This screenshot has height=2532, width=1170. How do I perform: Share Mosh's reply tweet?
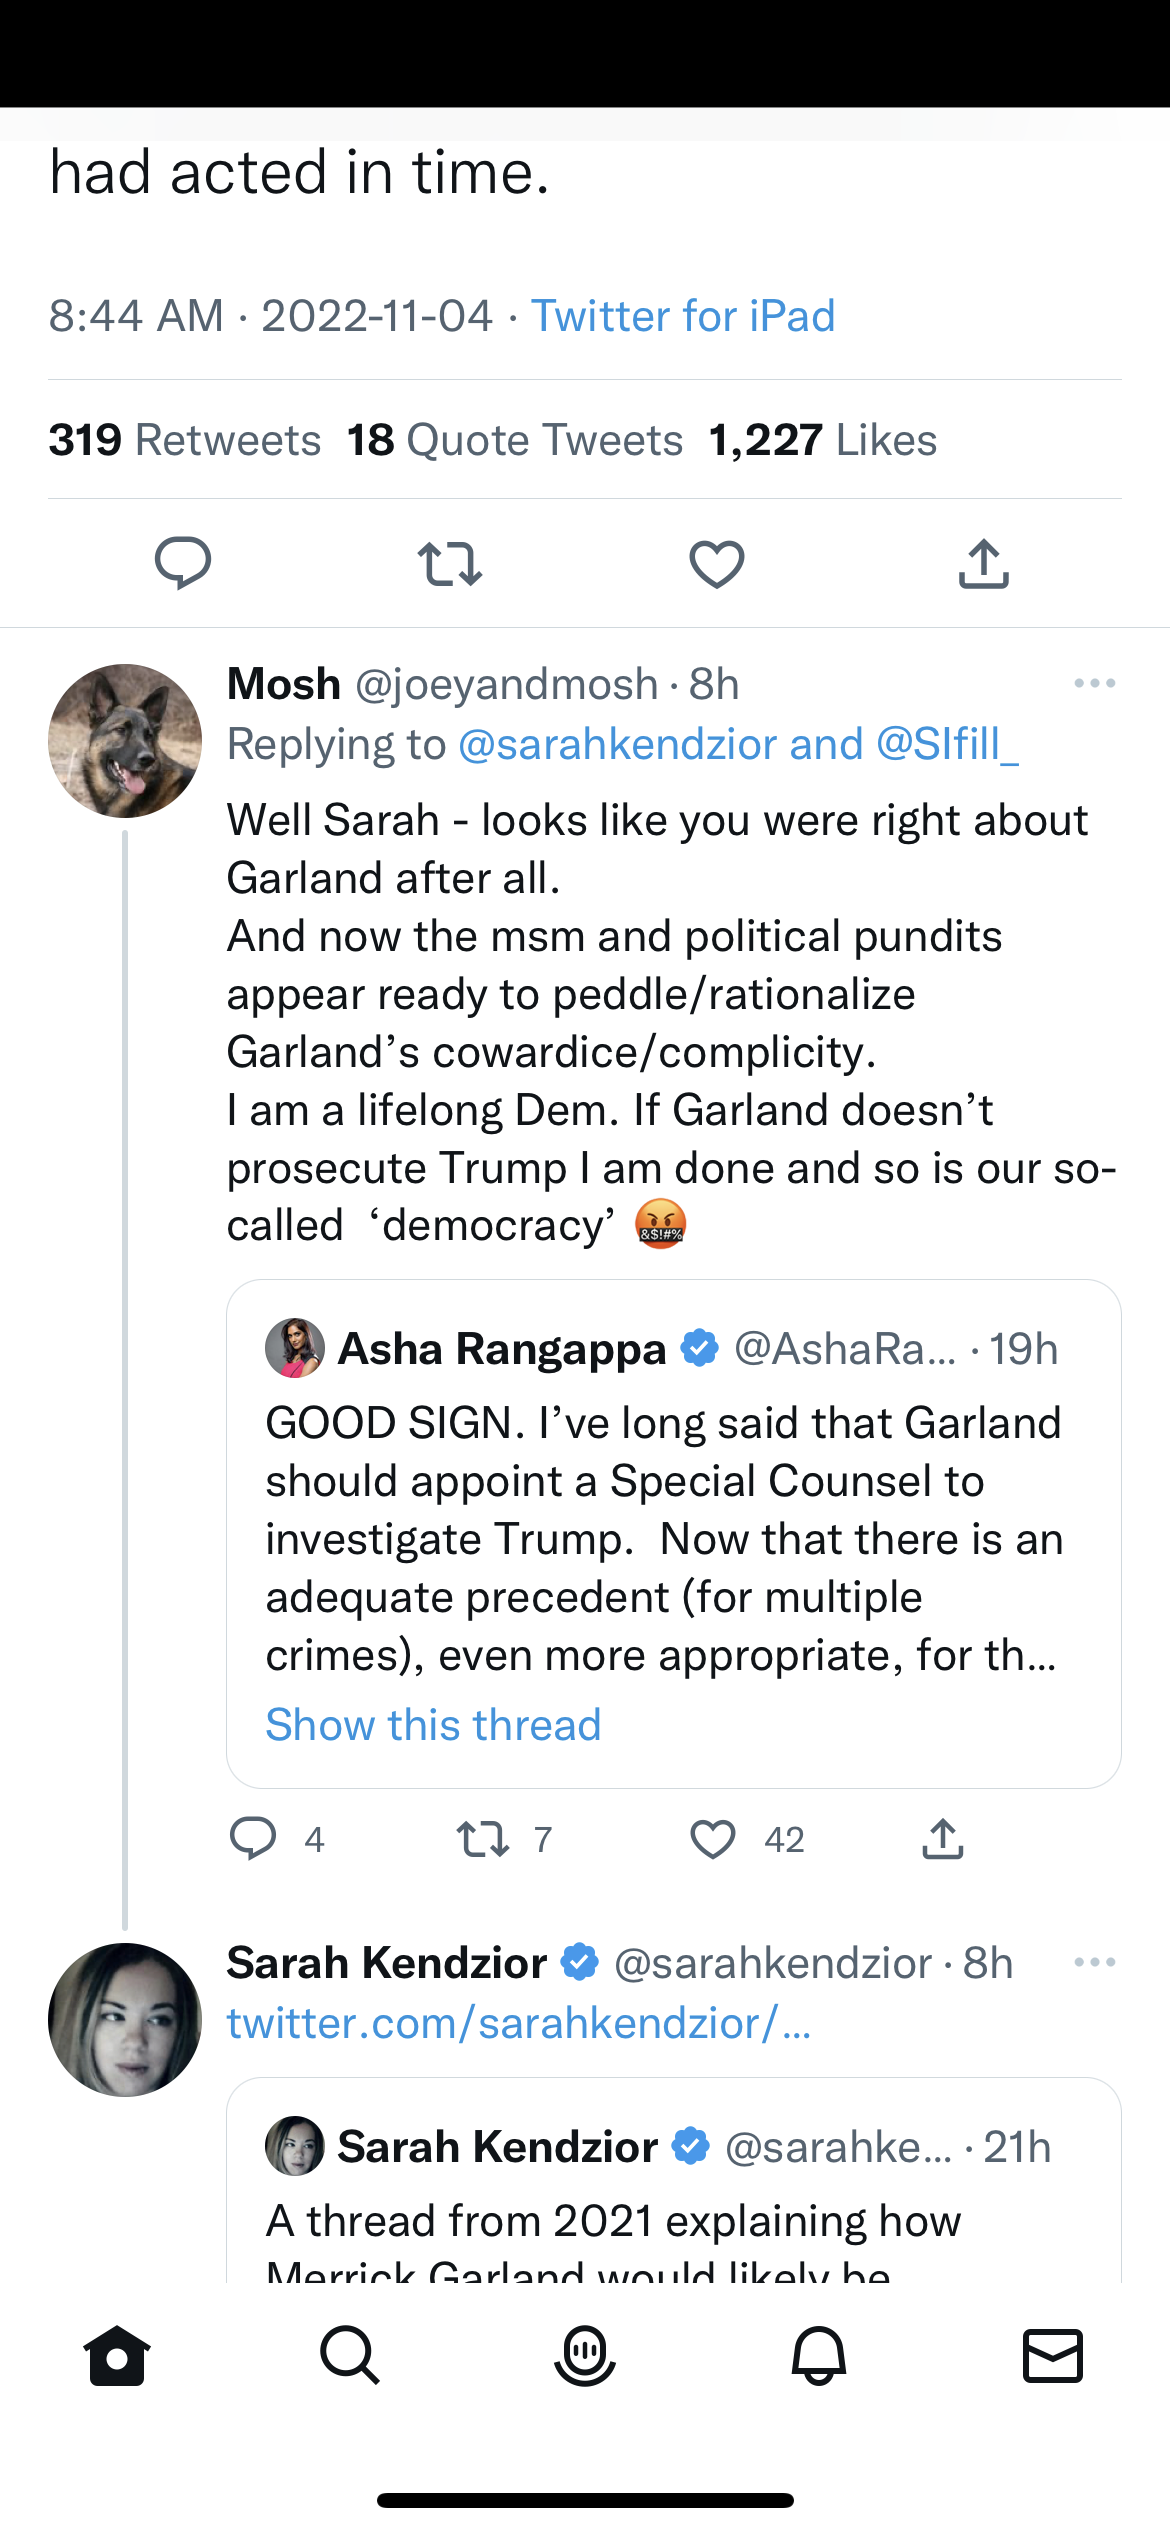click(943, 1838)
